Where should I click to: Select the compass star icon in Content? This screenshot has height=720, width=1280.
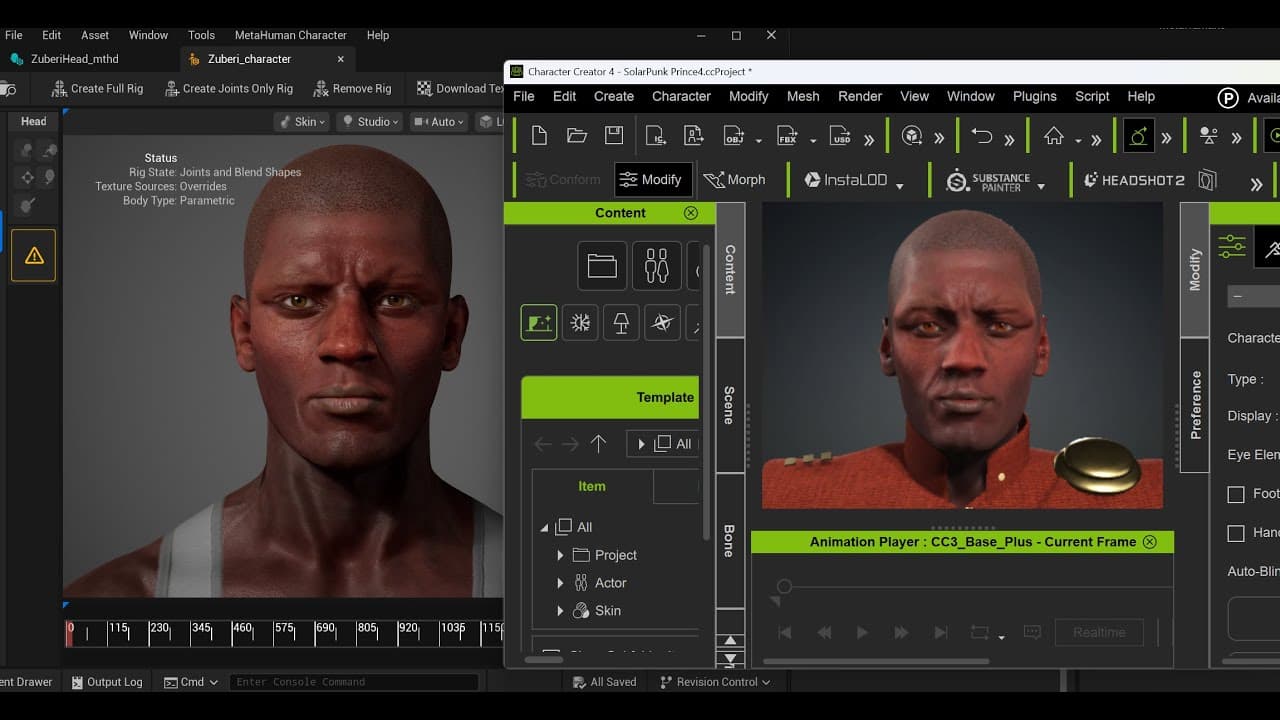(x=662, y=323)
